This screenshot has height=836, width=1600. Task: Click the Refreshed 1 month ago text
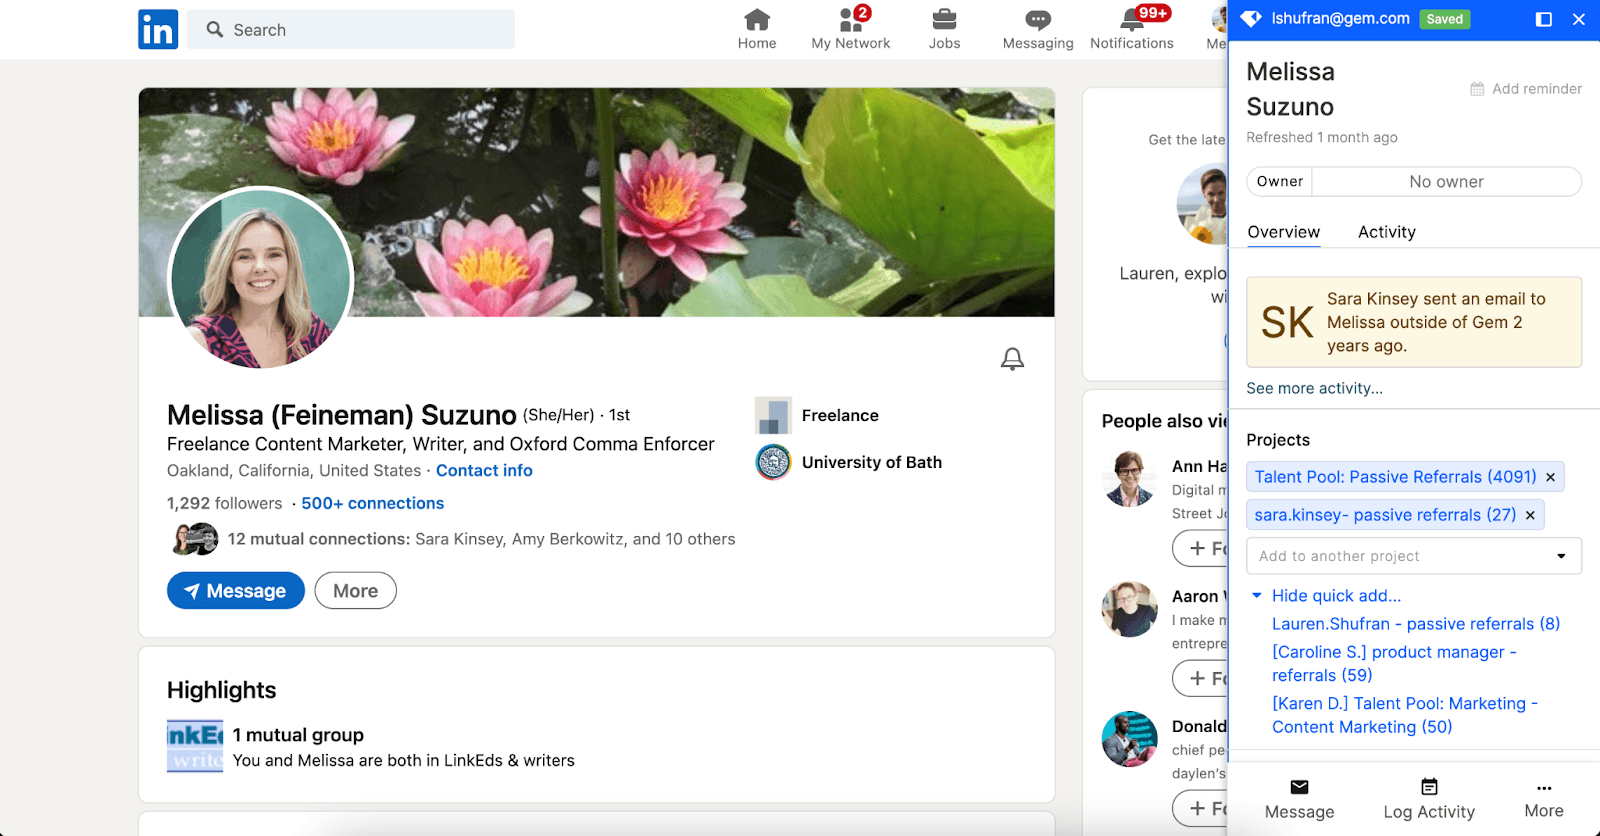pyautogui.click(x=1322, y=137)
